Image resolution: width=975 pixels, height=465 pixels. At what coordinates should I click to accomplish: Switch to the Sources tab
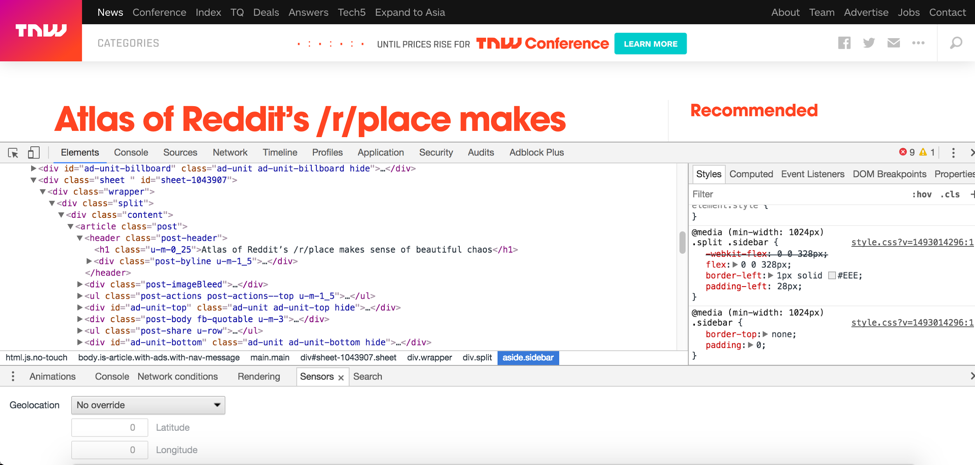[x=180, y=152]
